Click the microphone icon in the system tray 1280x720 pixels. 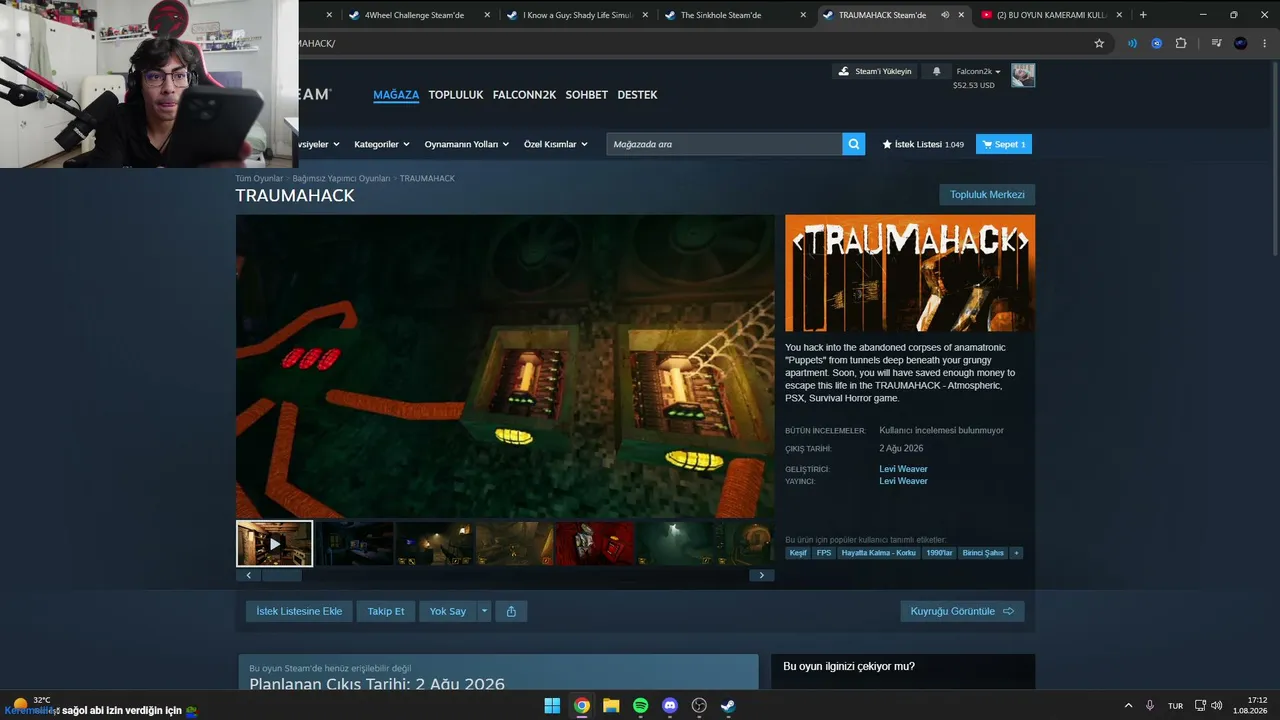point(1150,706)
